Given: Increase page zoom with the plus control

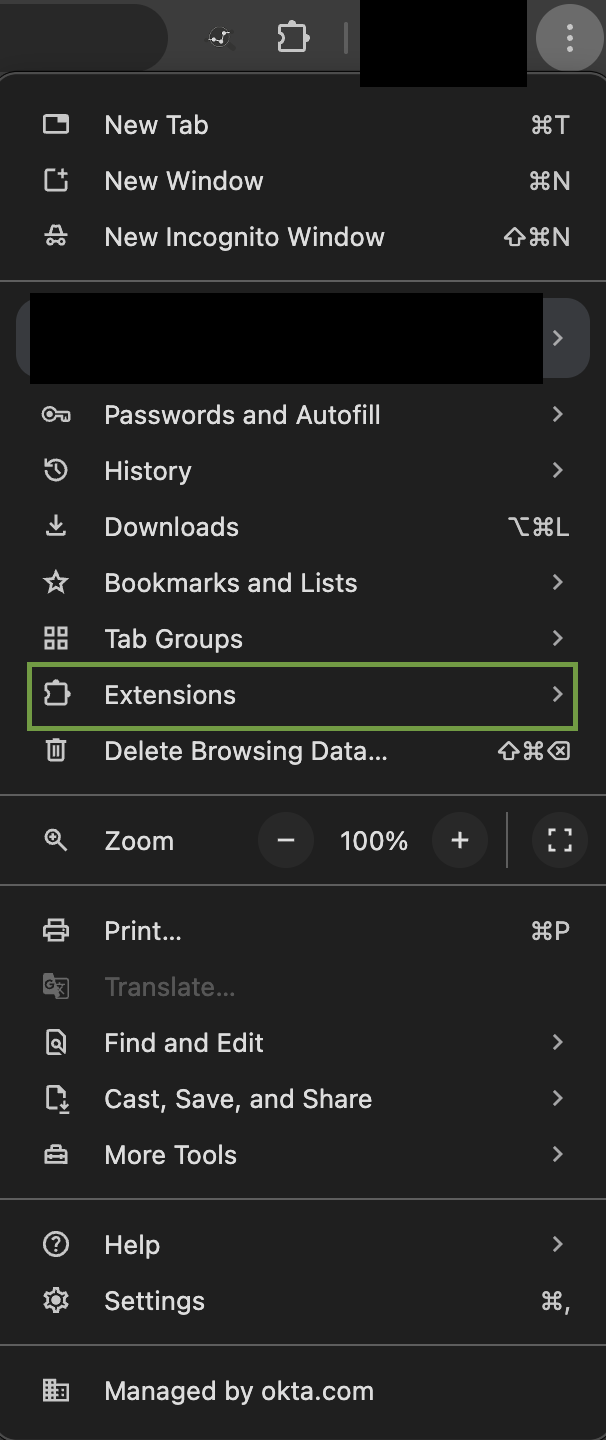Looking at the screenshot, I should tap(460, 840).
